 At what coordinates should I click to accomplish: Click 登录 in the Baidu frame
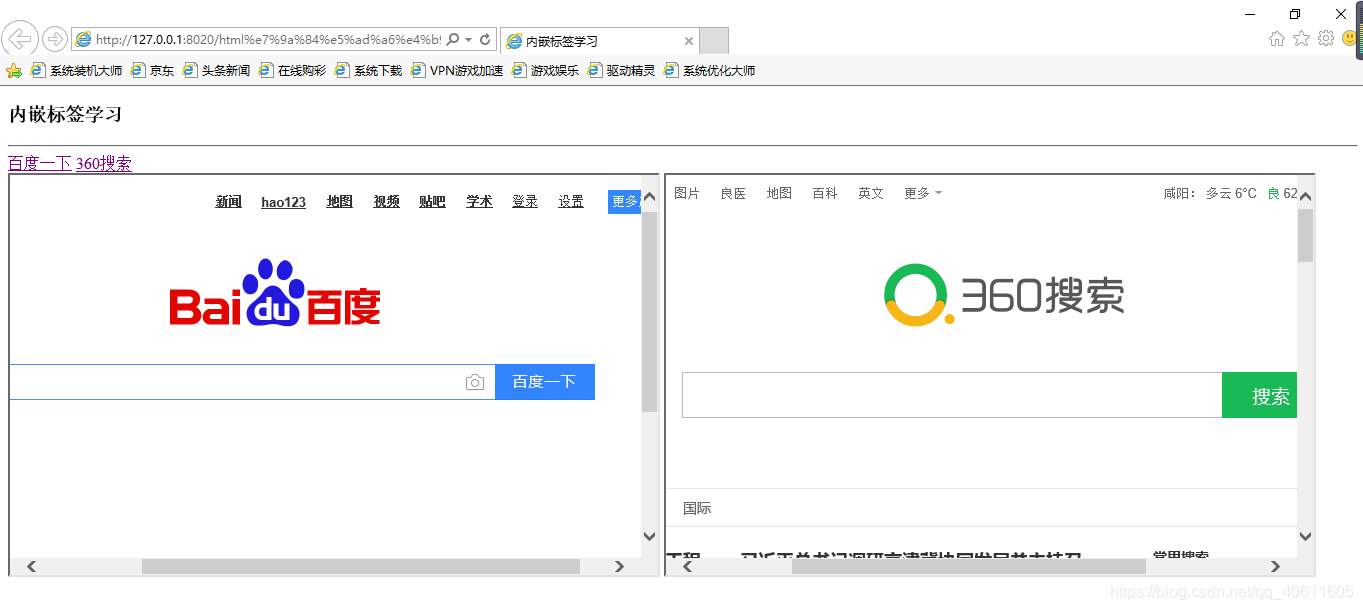pyautogui.click(x=525, y=202)
